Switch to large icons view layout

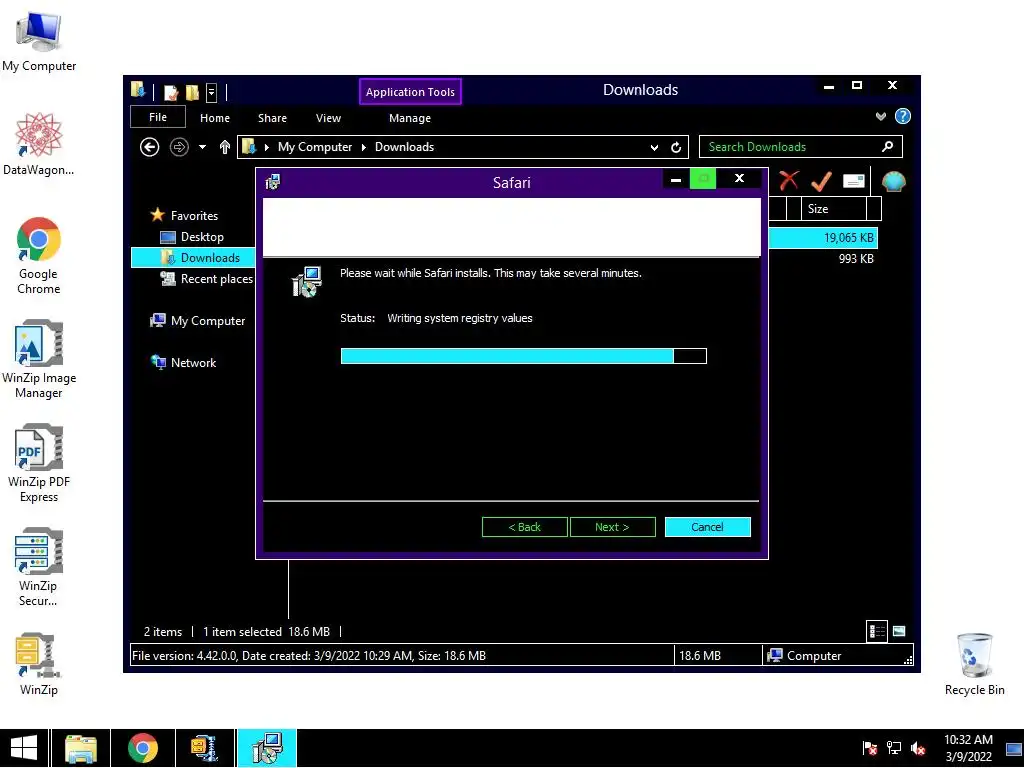(899, 631)
